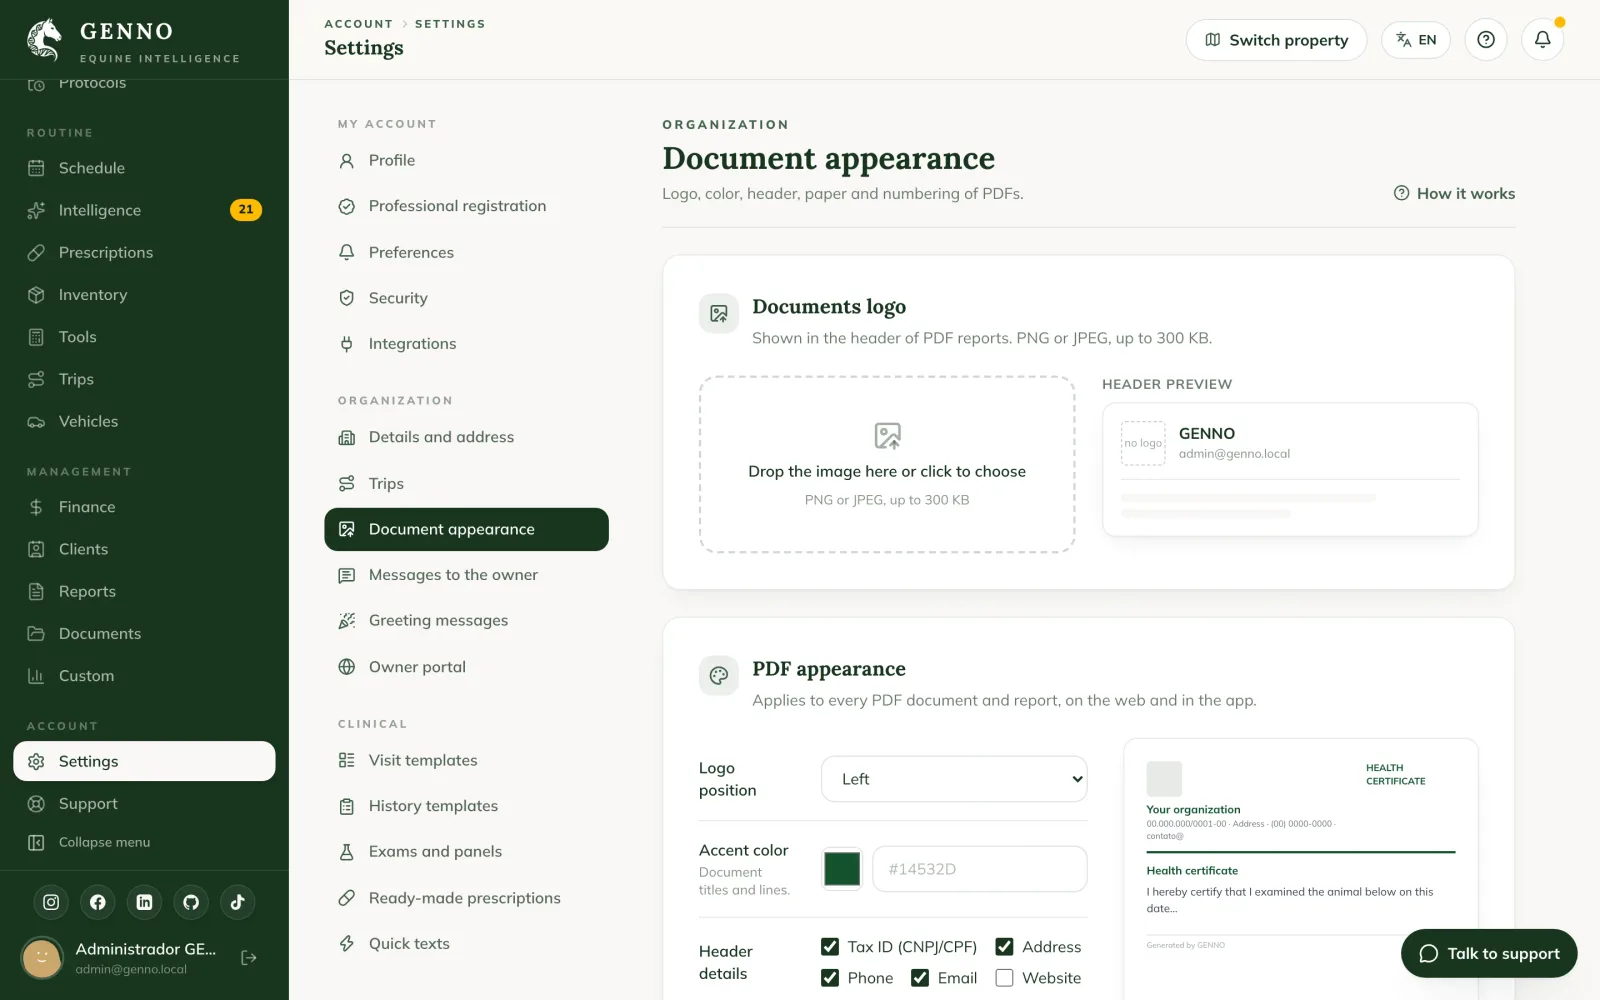The image size is (1600, 1000).
Task: Click the Account breadcrumb link
Action: tap(358, 24)
